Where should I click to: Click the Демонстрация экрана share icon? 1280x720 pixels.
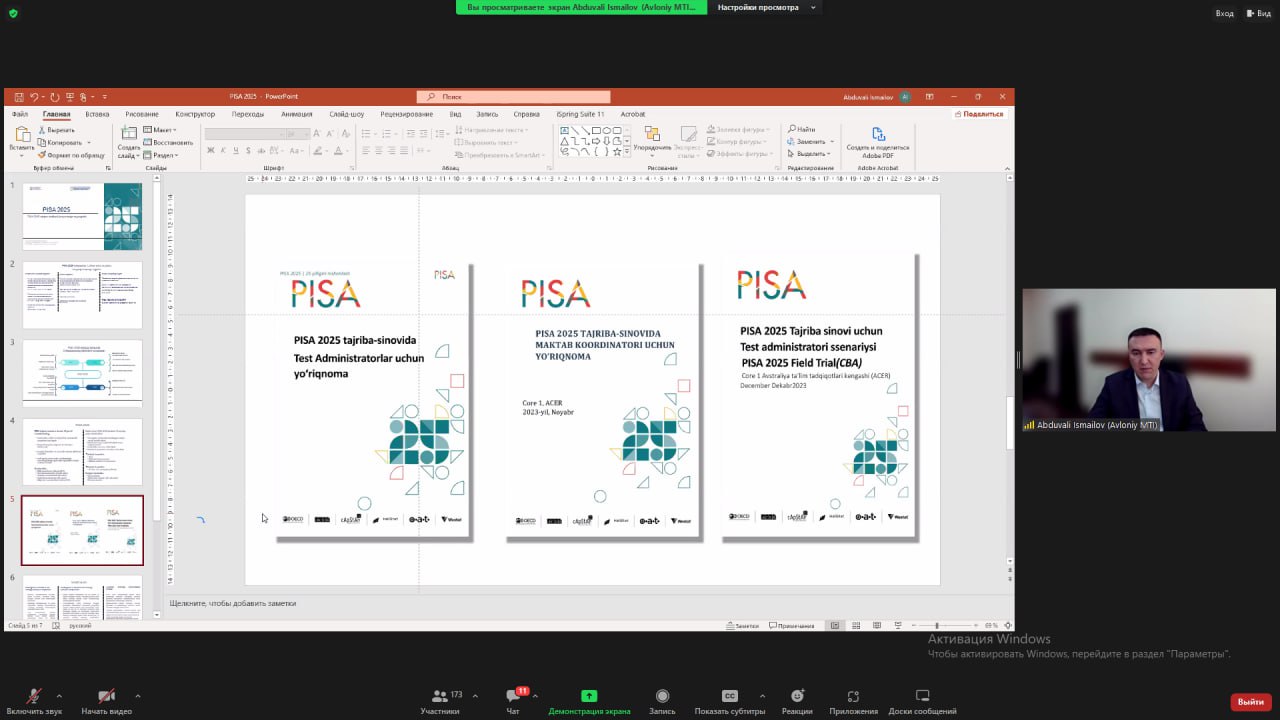point(589,697)
